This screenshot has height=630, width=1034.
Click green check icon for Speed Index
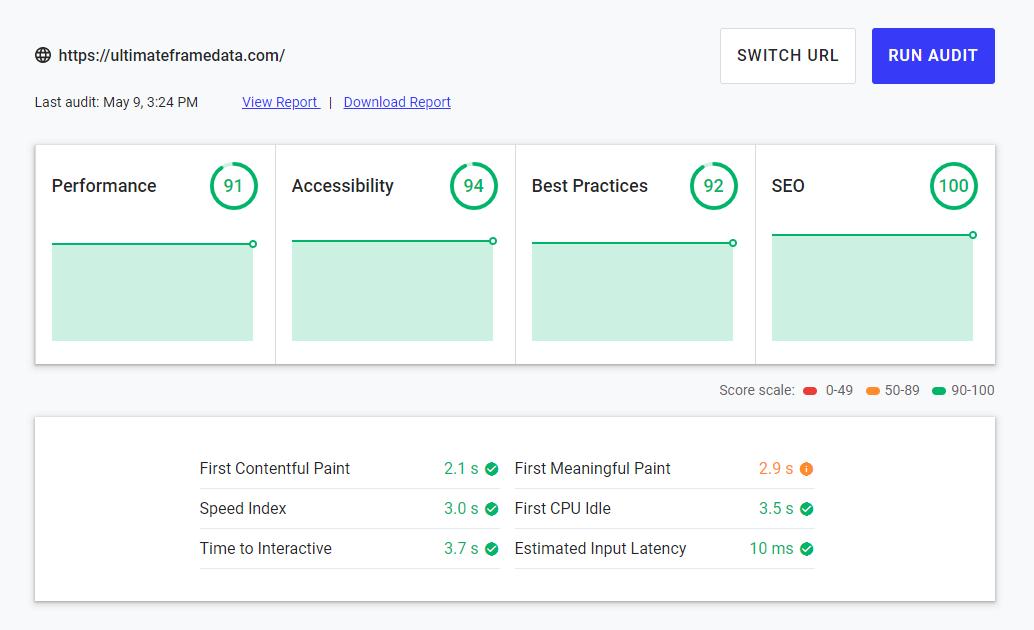tap(491, 509)
